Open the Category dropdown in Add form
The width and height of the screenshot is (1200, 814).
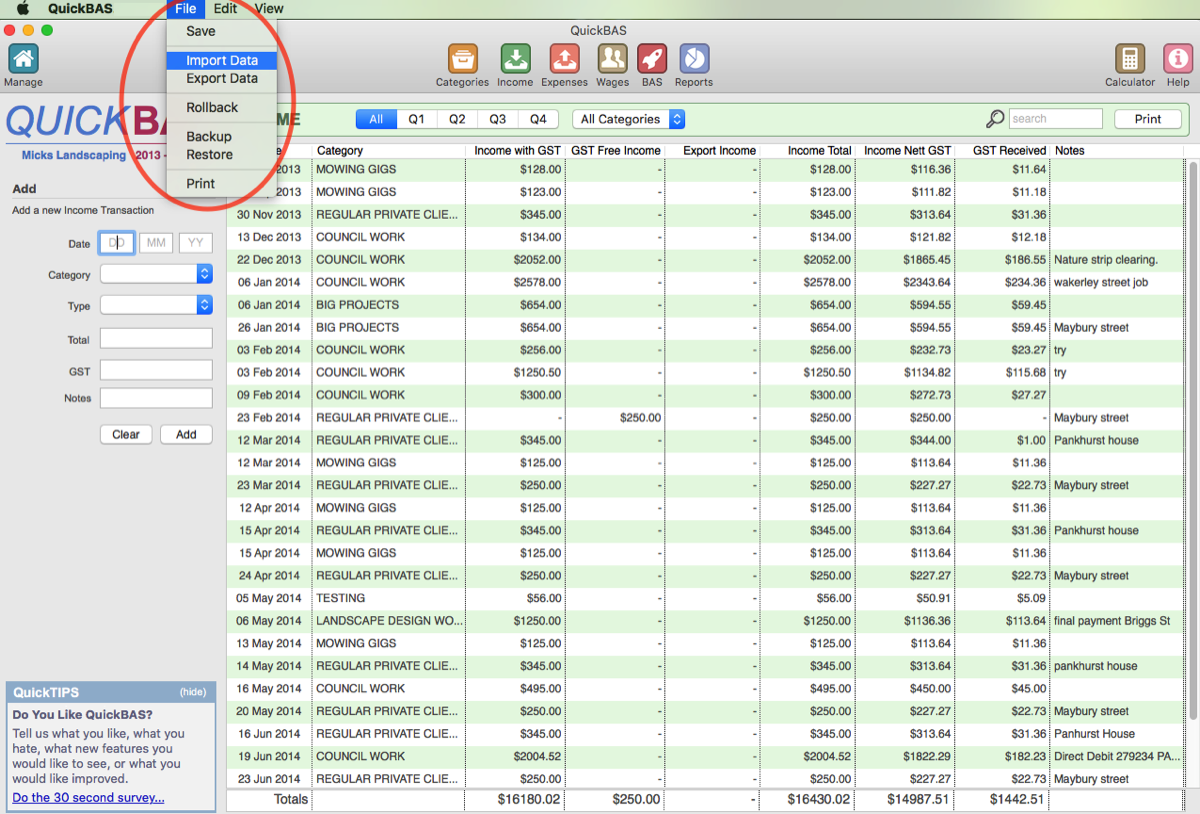point(156,274)
